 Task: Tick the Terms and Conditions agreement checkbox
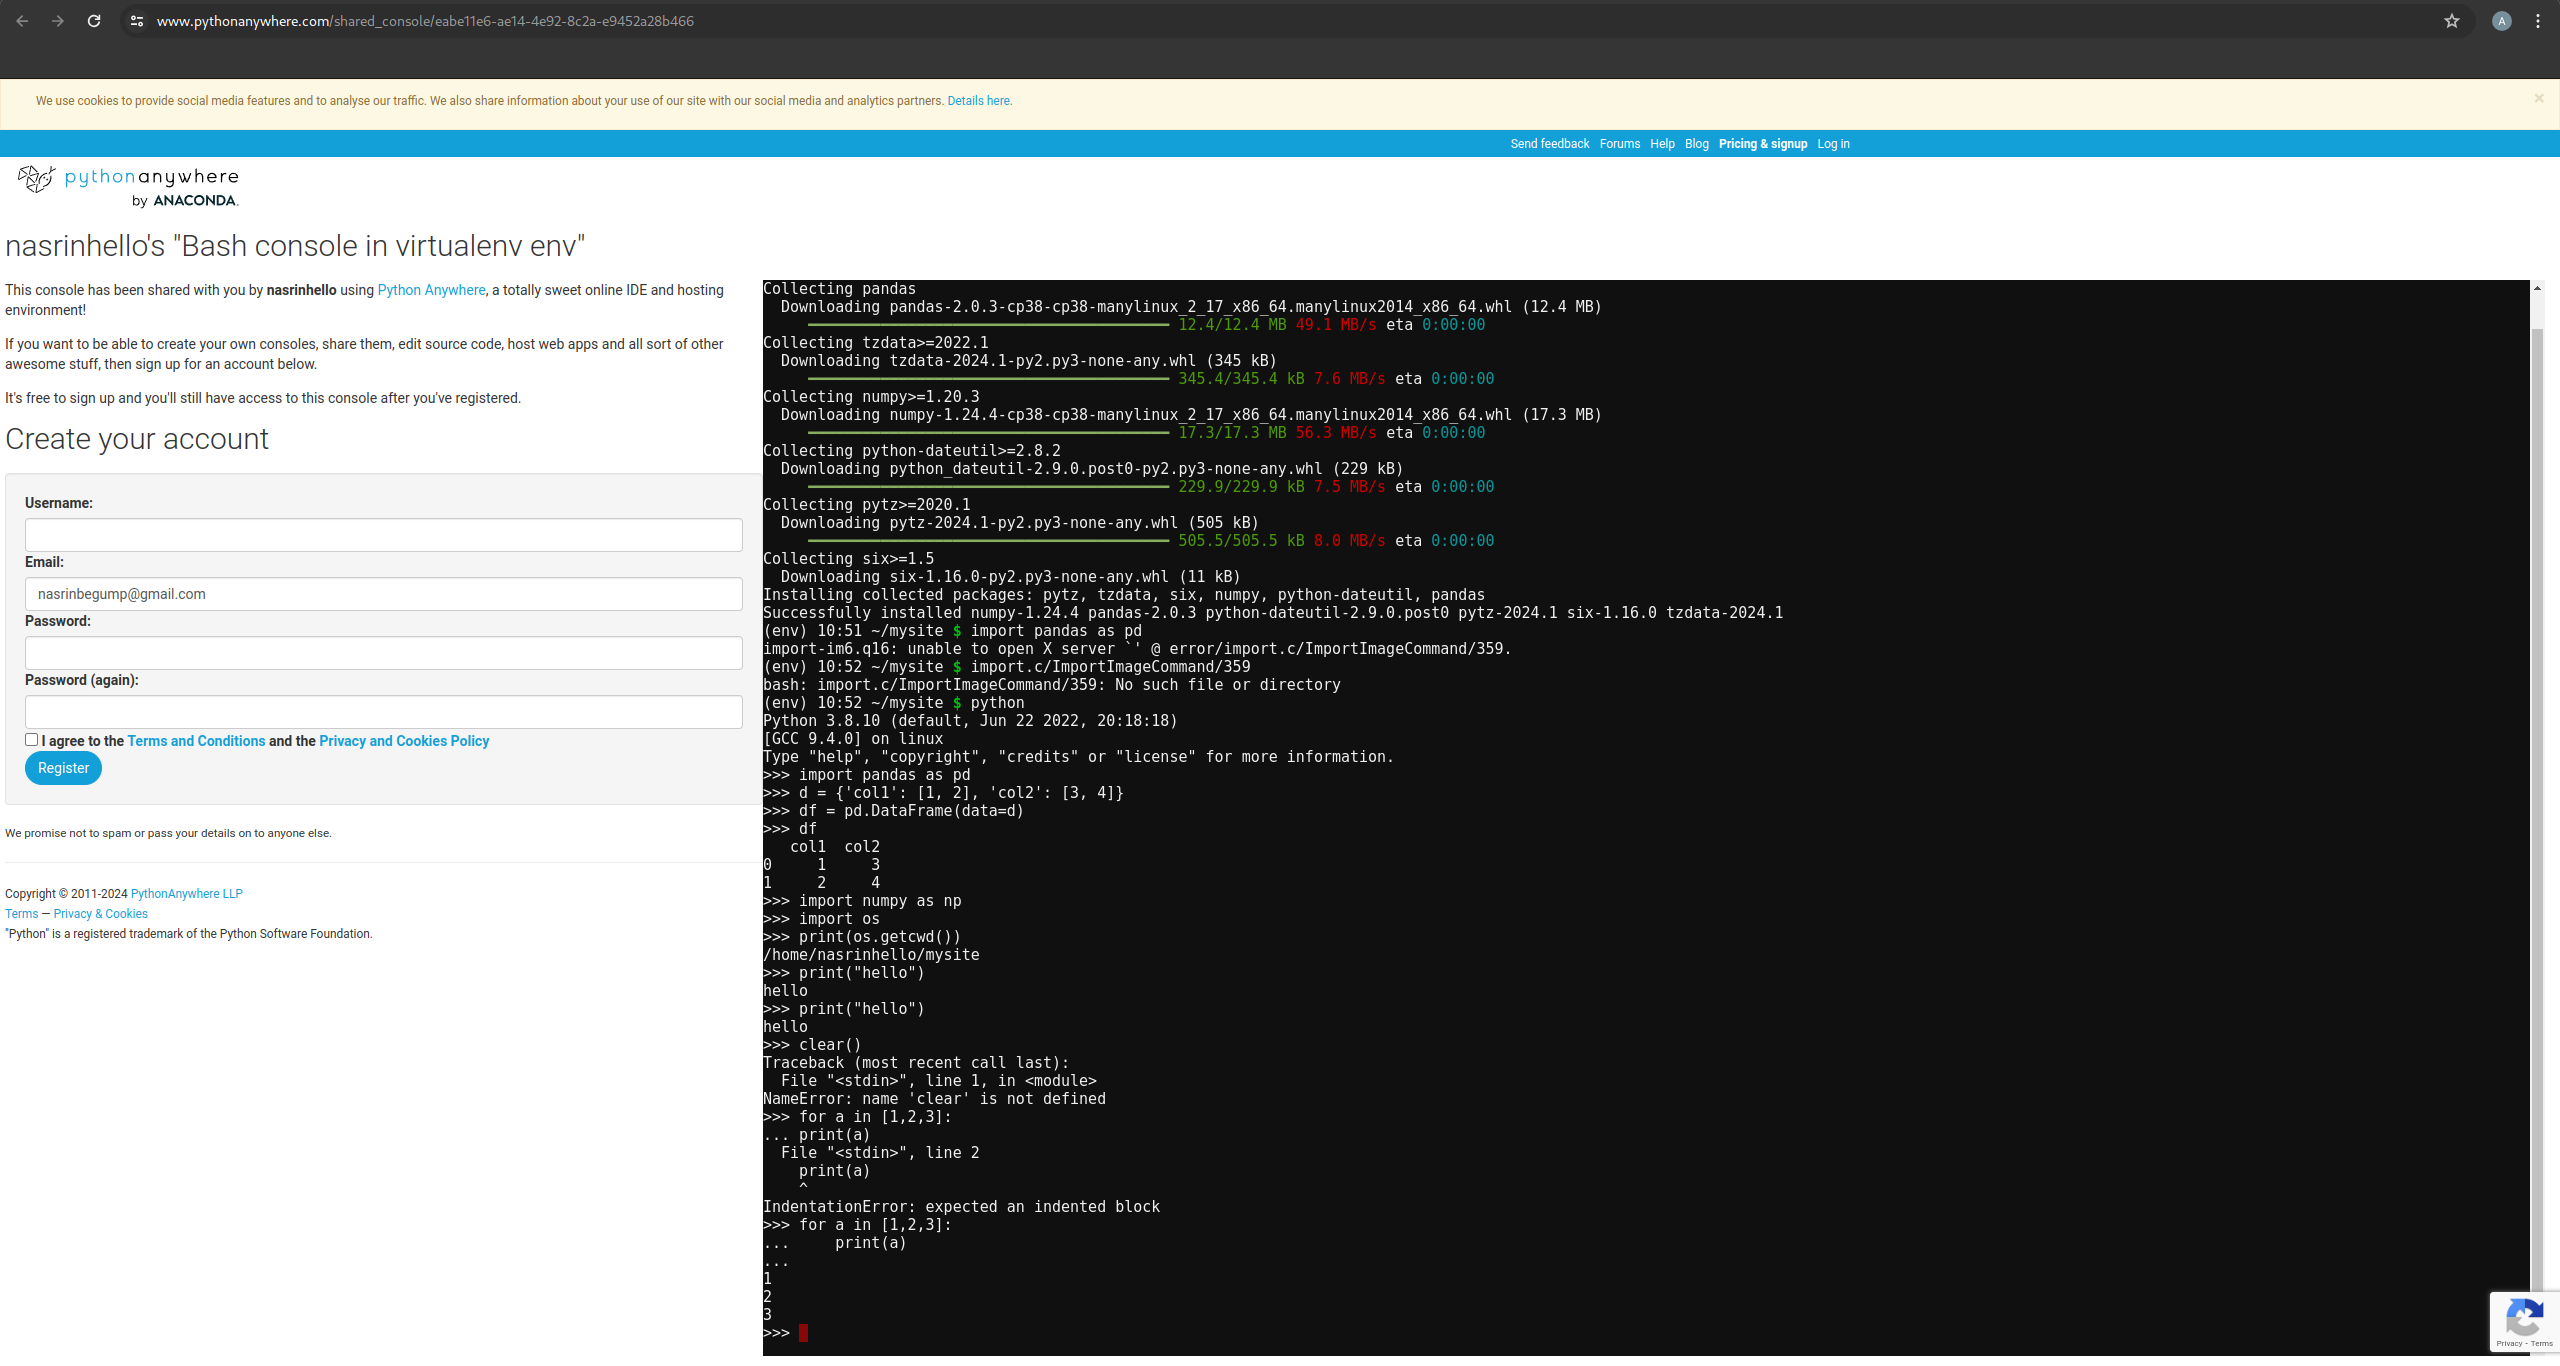click(32, 740)
